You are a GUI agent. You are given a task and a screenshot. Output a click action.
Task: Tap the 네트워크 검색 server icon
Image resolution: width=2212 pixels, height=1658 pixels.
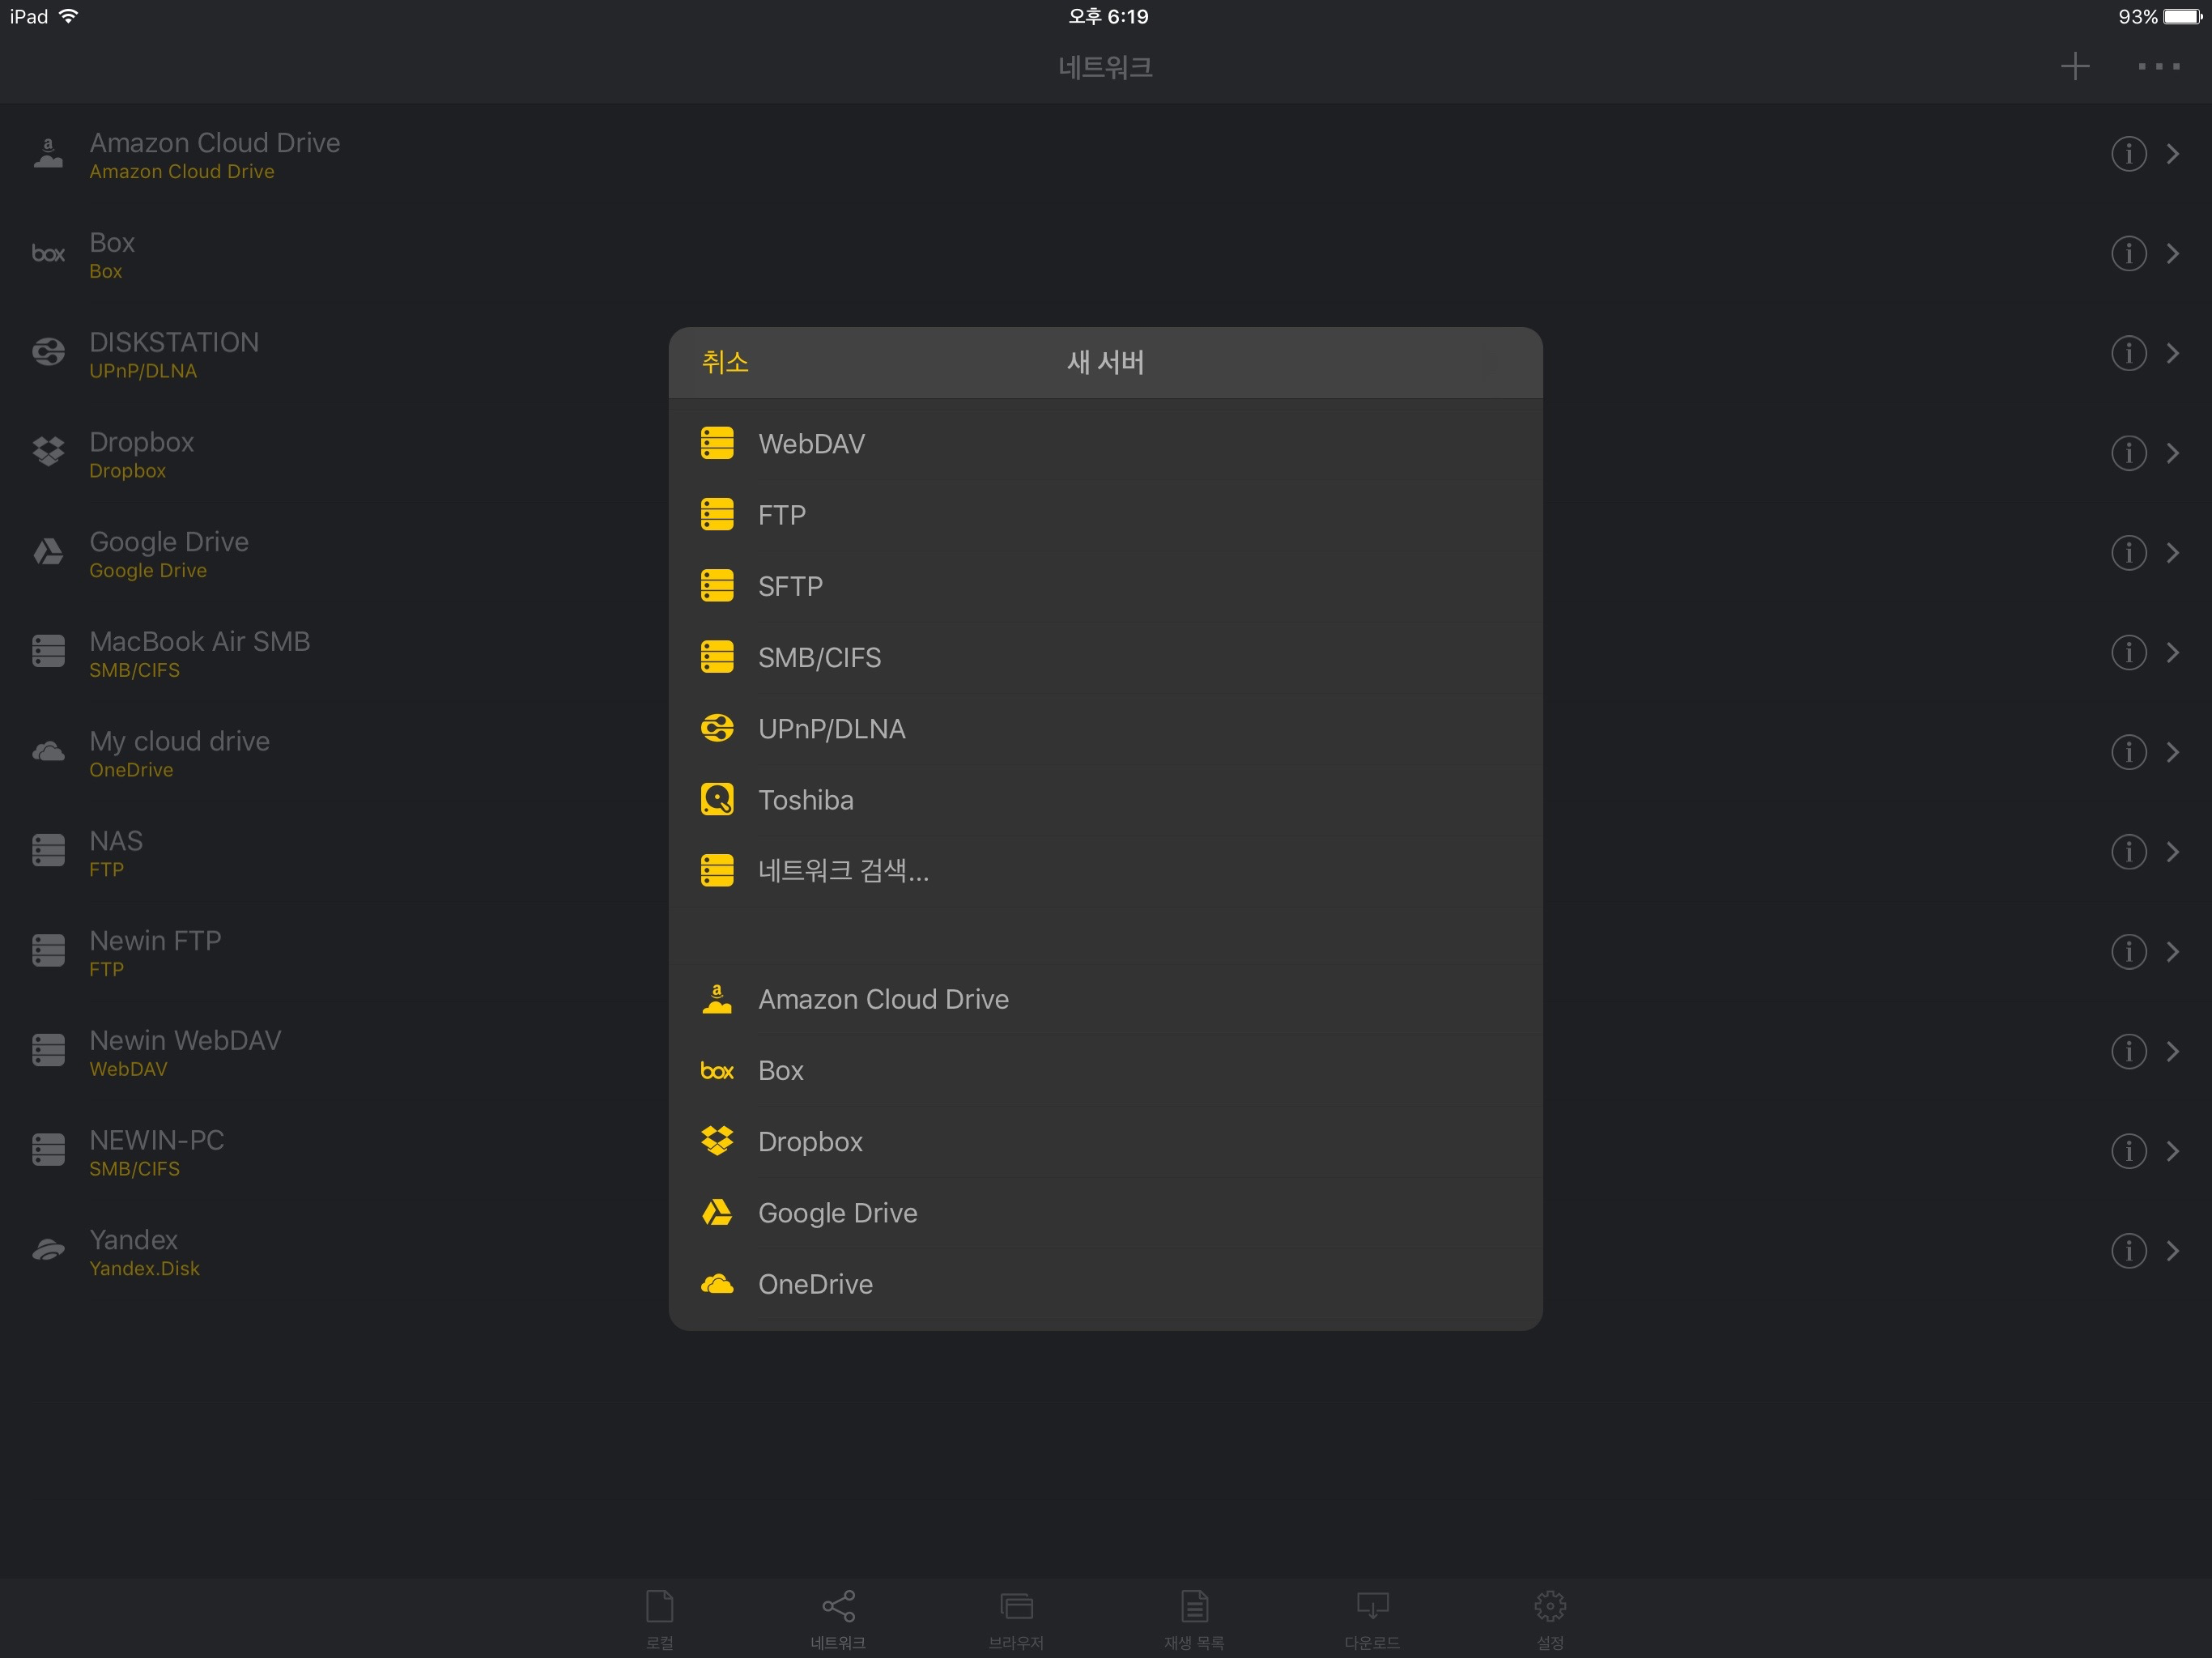[x=717, y=870]
